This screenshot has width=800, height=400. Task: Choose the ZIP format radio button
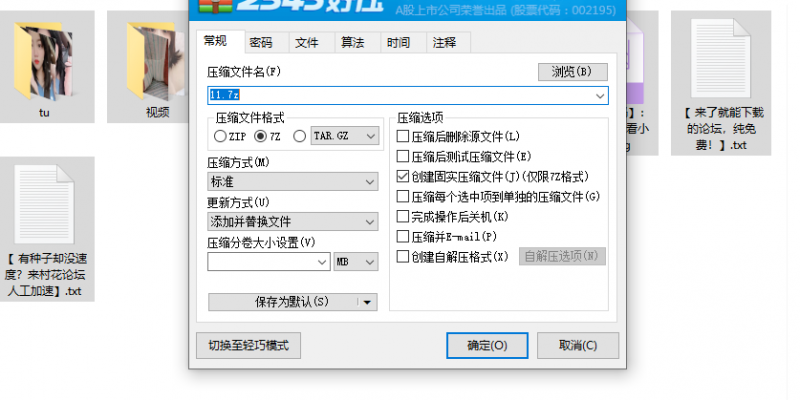tap(221, 136)
